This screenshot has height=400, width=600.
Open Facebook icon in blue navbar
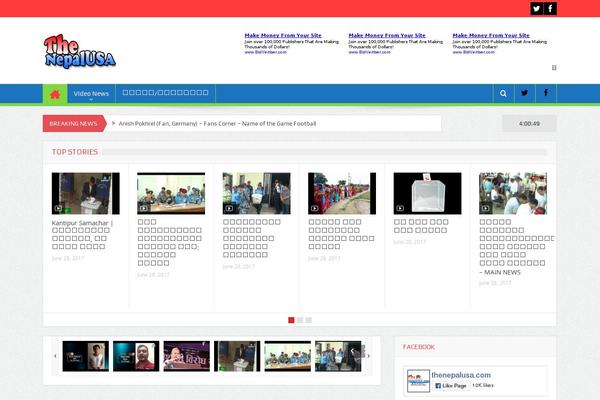pyautogui.click(x=546, y=93)
